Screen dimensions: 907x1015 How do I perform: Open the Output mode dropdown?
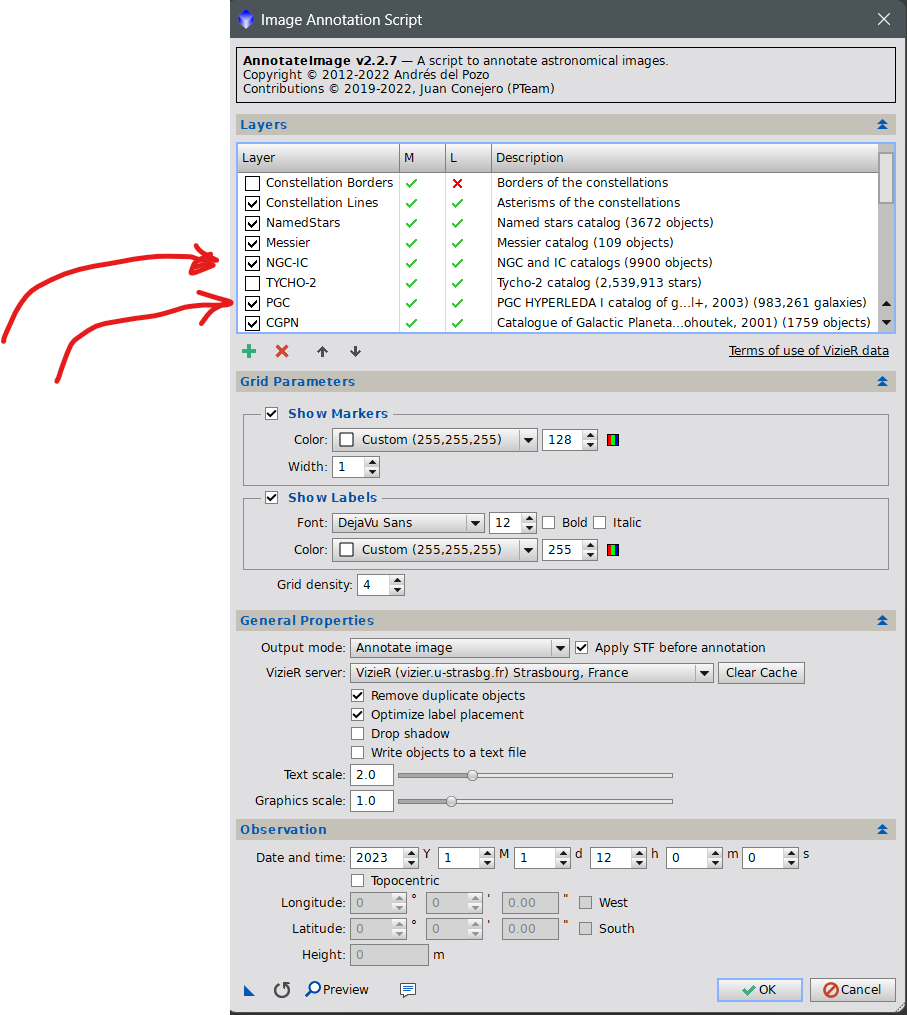click(x=460, y=648)
